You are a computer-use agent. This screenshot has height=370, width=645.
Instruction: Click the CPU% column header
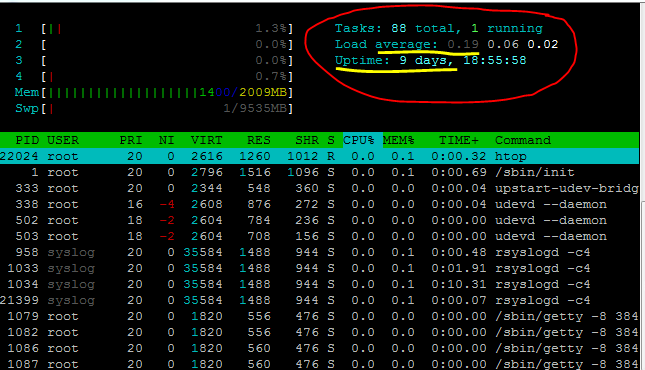click(x=358, y=140)
